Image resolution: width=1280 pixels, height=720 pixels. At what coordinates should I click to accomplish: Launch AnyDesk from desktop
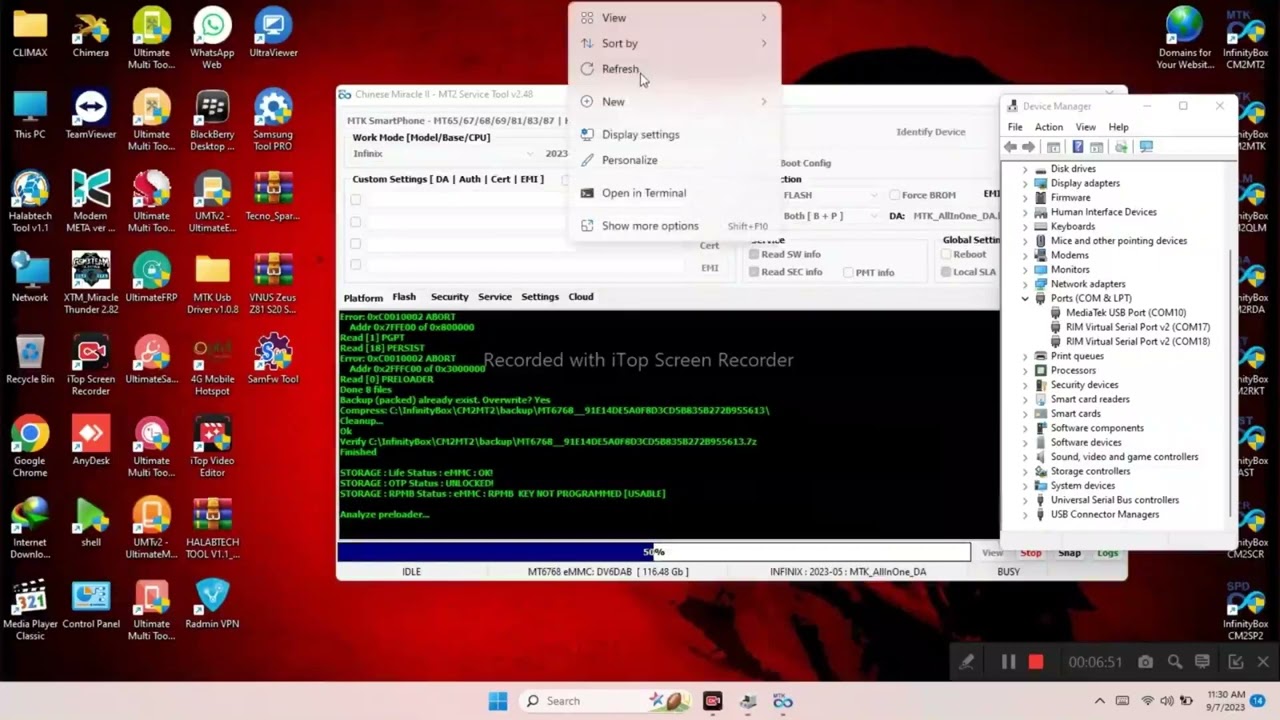tap(90, 441)
